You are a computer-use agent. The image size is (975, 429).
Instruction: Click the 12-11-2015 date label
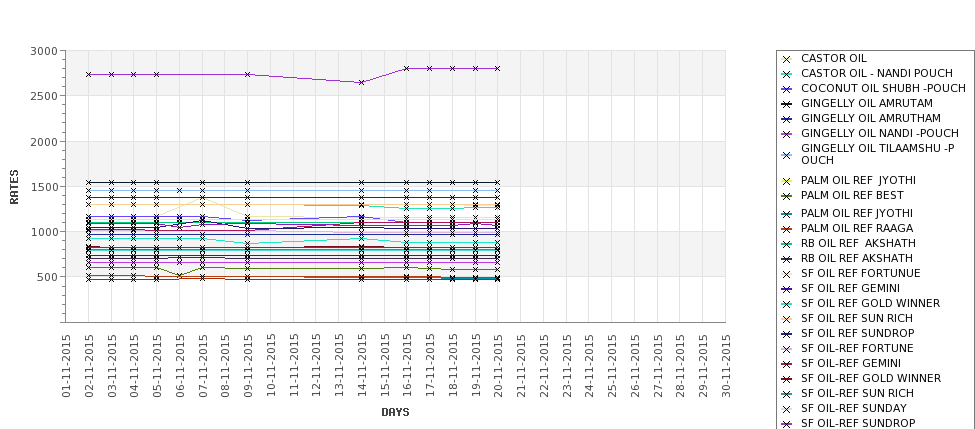[316, 366]
